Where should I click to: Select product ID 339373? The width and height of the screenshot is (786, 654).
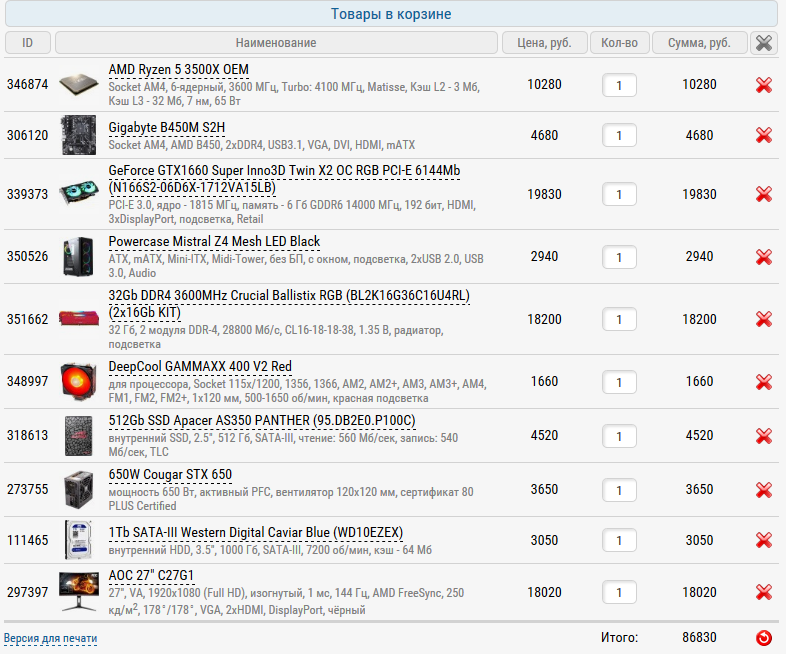(28, 194)
